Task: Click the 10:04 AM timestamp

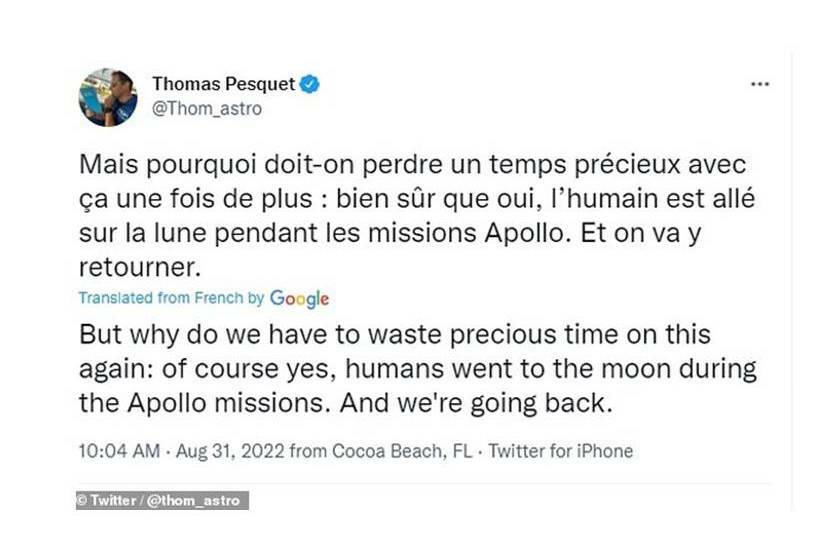Action: click(118, 451)
